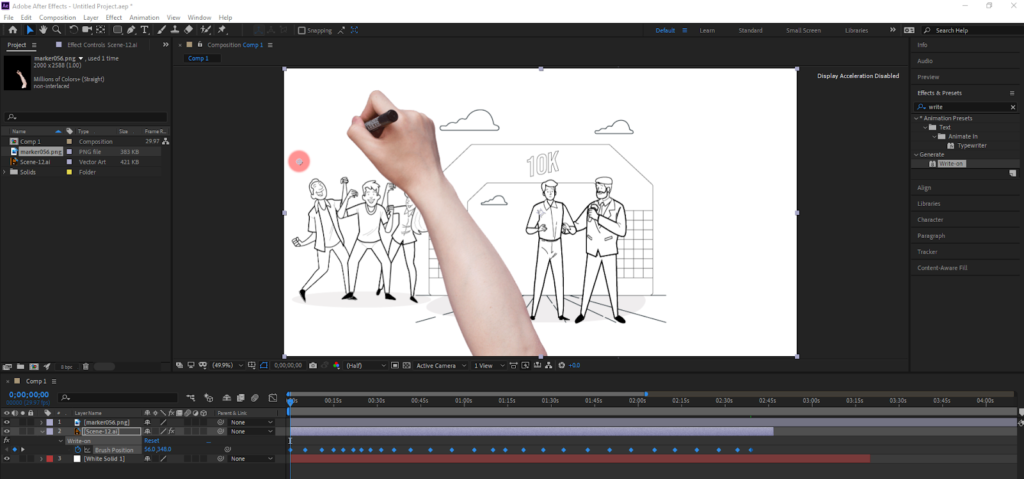Toggle visibility of White Solid 1 layer

point(7,459)
